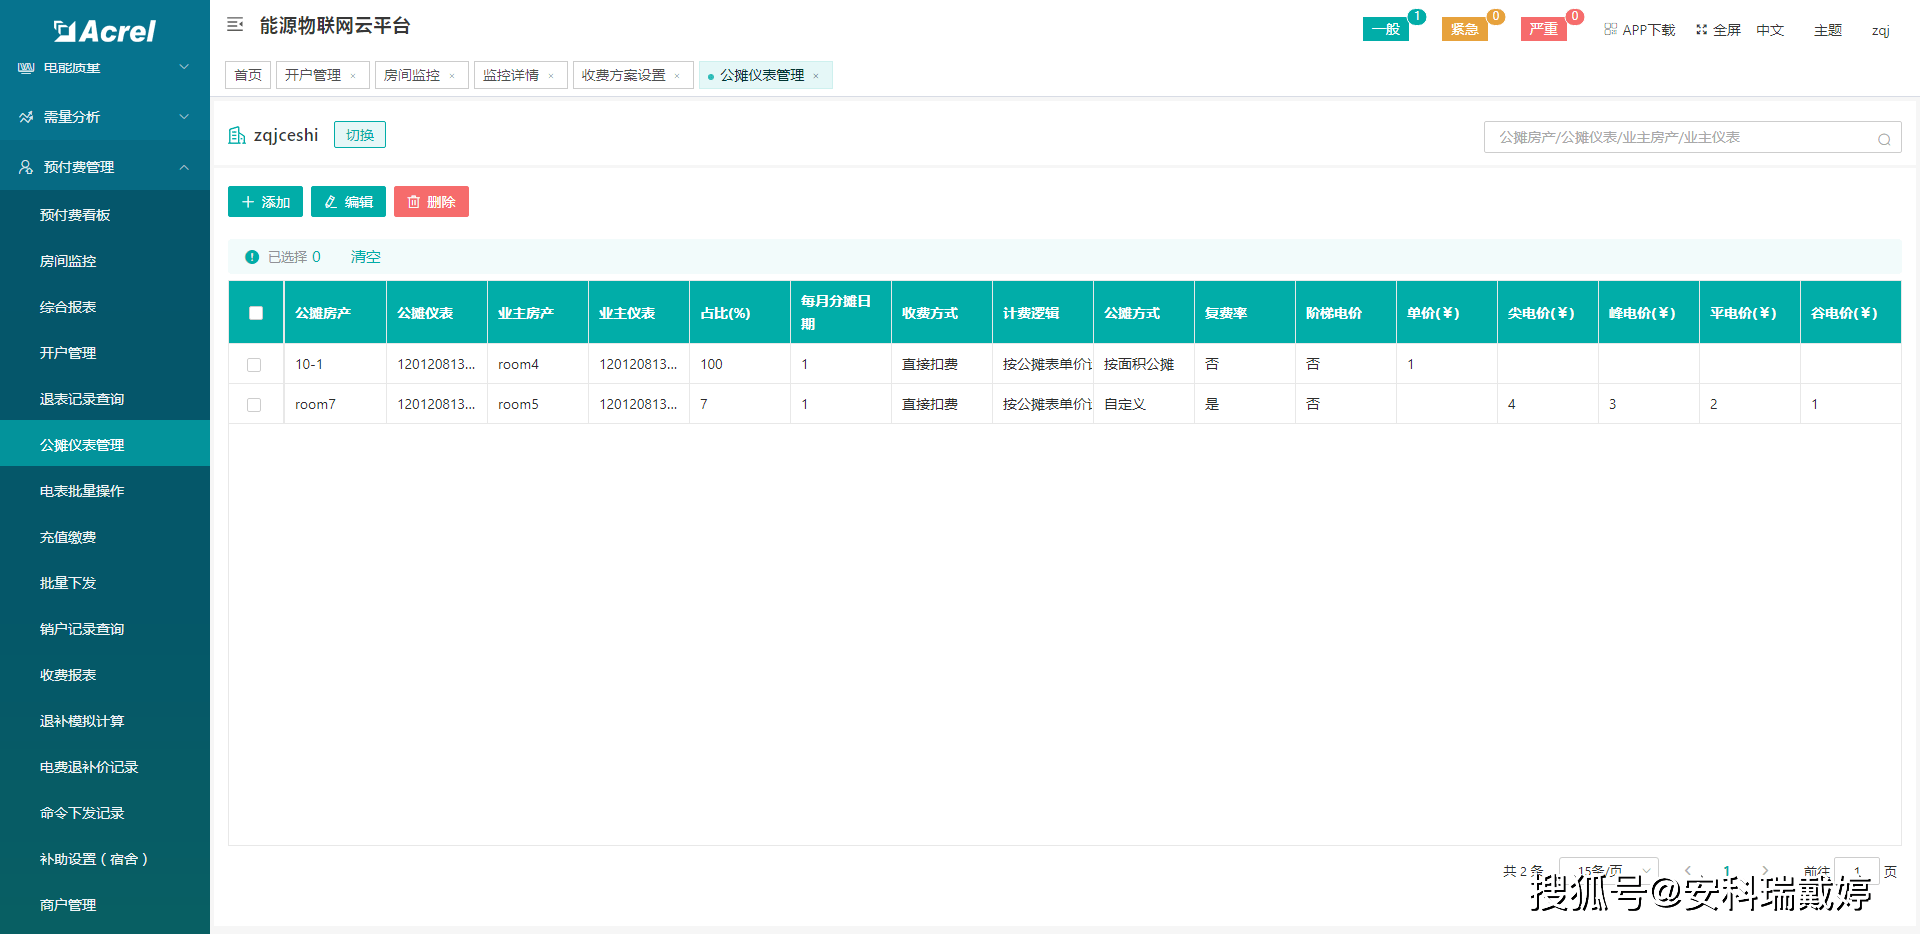The image size is (1920, 934).
Task: Open 商户管理 in the sidebar
Action: coord(105,905)
